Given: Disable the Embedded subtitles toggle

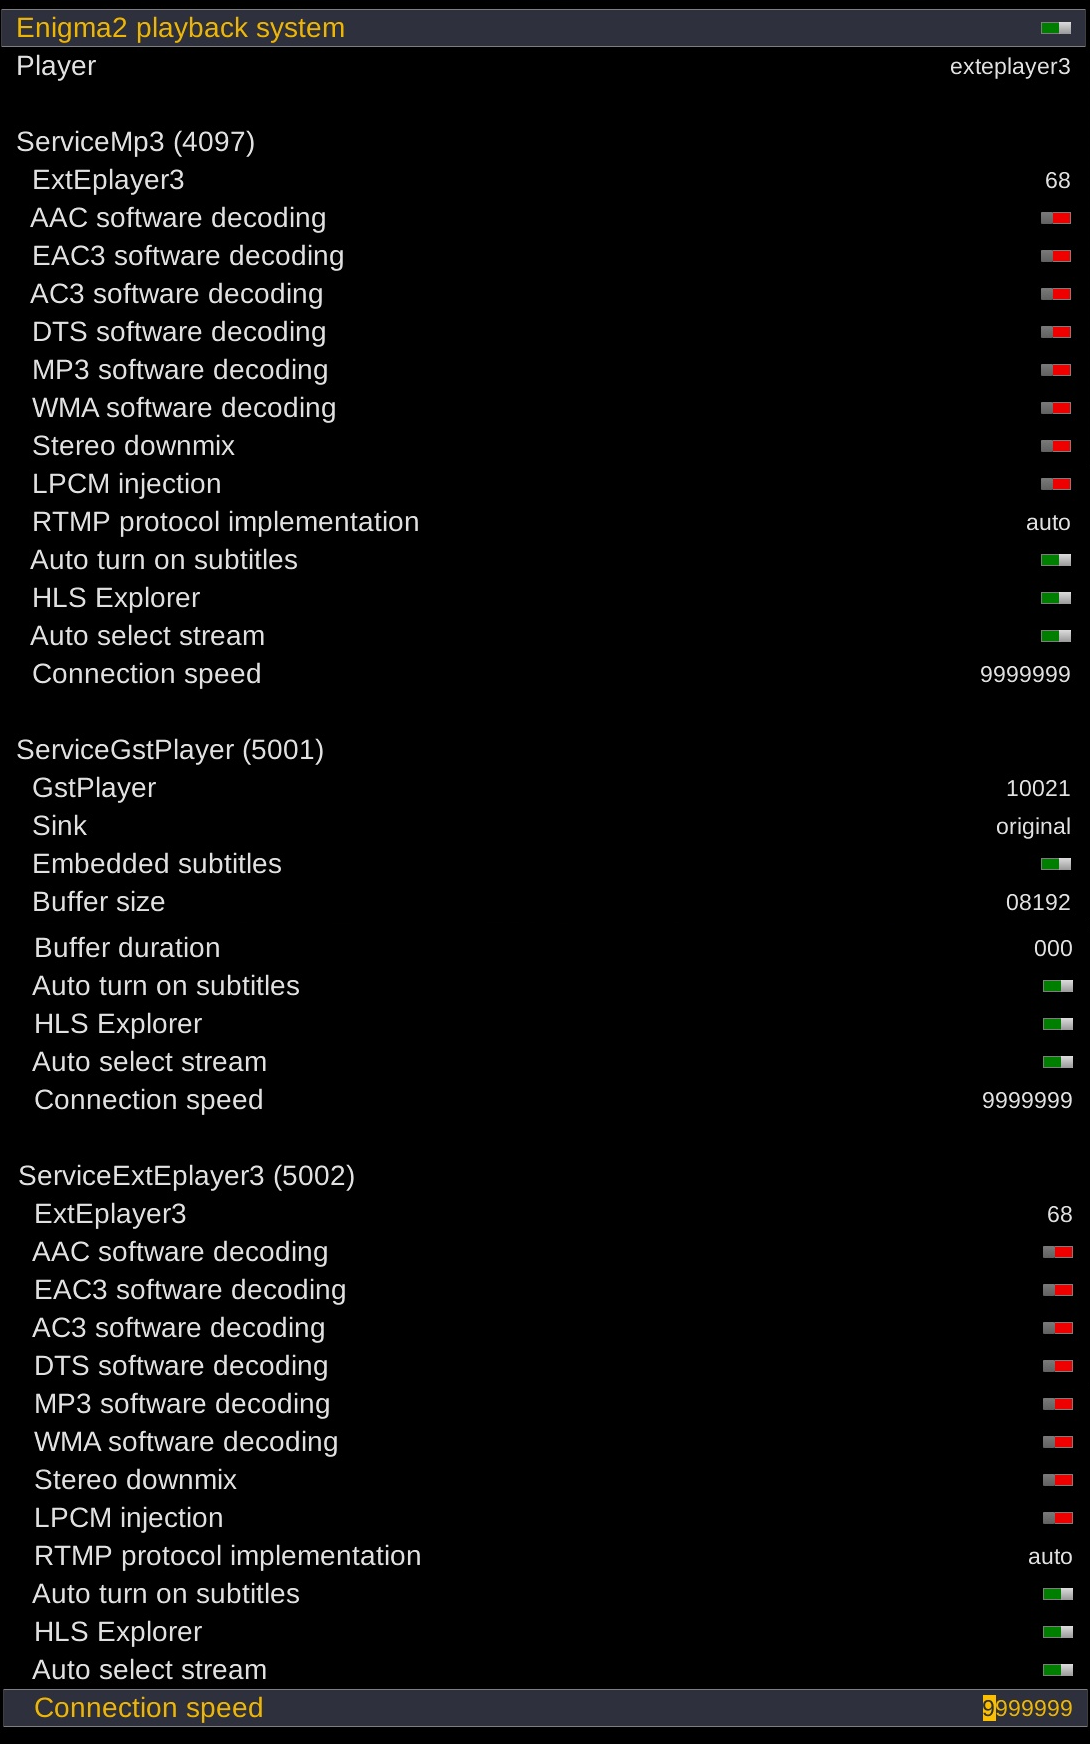Looking at the screenshot, I should tap(1055, 864).
